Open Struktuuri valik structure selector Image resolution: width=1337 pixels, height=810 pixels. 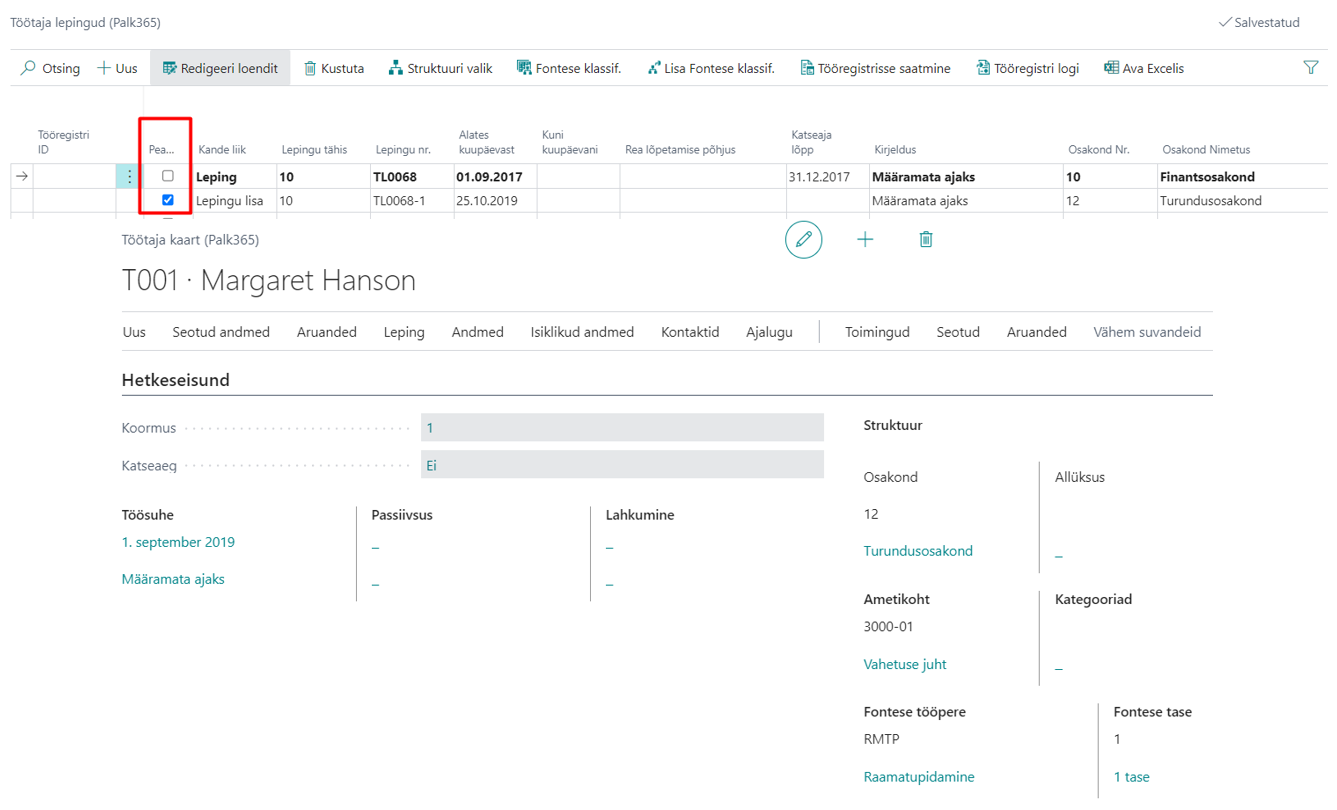tap(440, 68)
